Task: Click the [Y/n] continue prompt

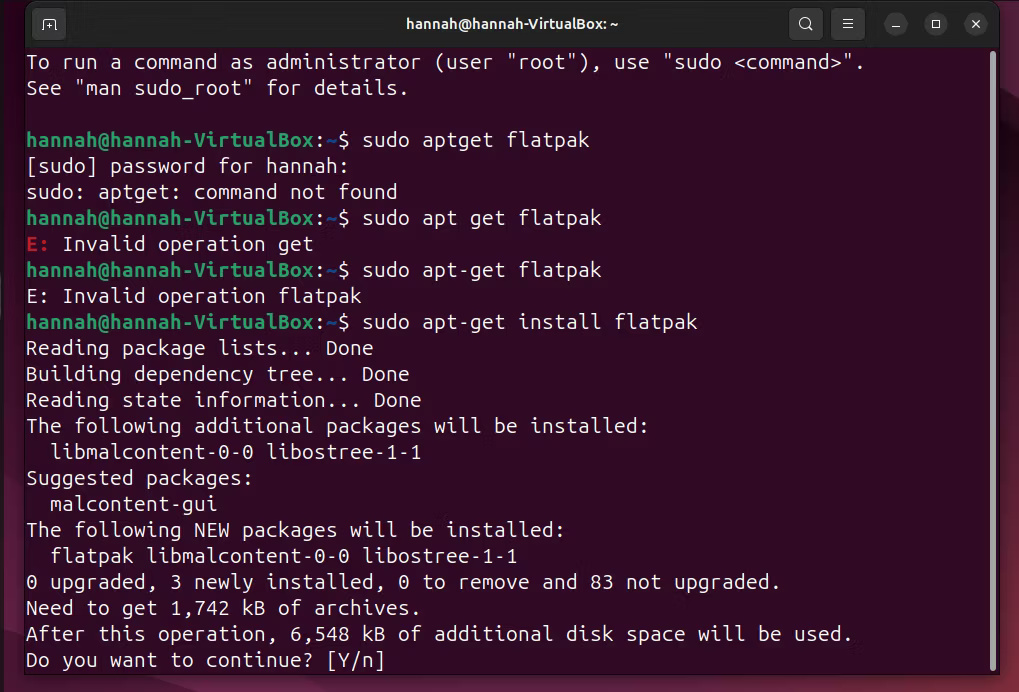Action: (x=360, y=660)
